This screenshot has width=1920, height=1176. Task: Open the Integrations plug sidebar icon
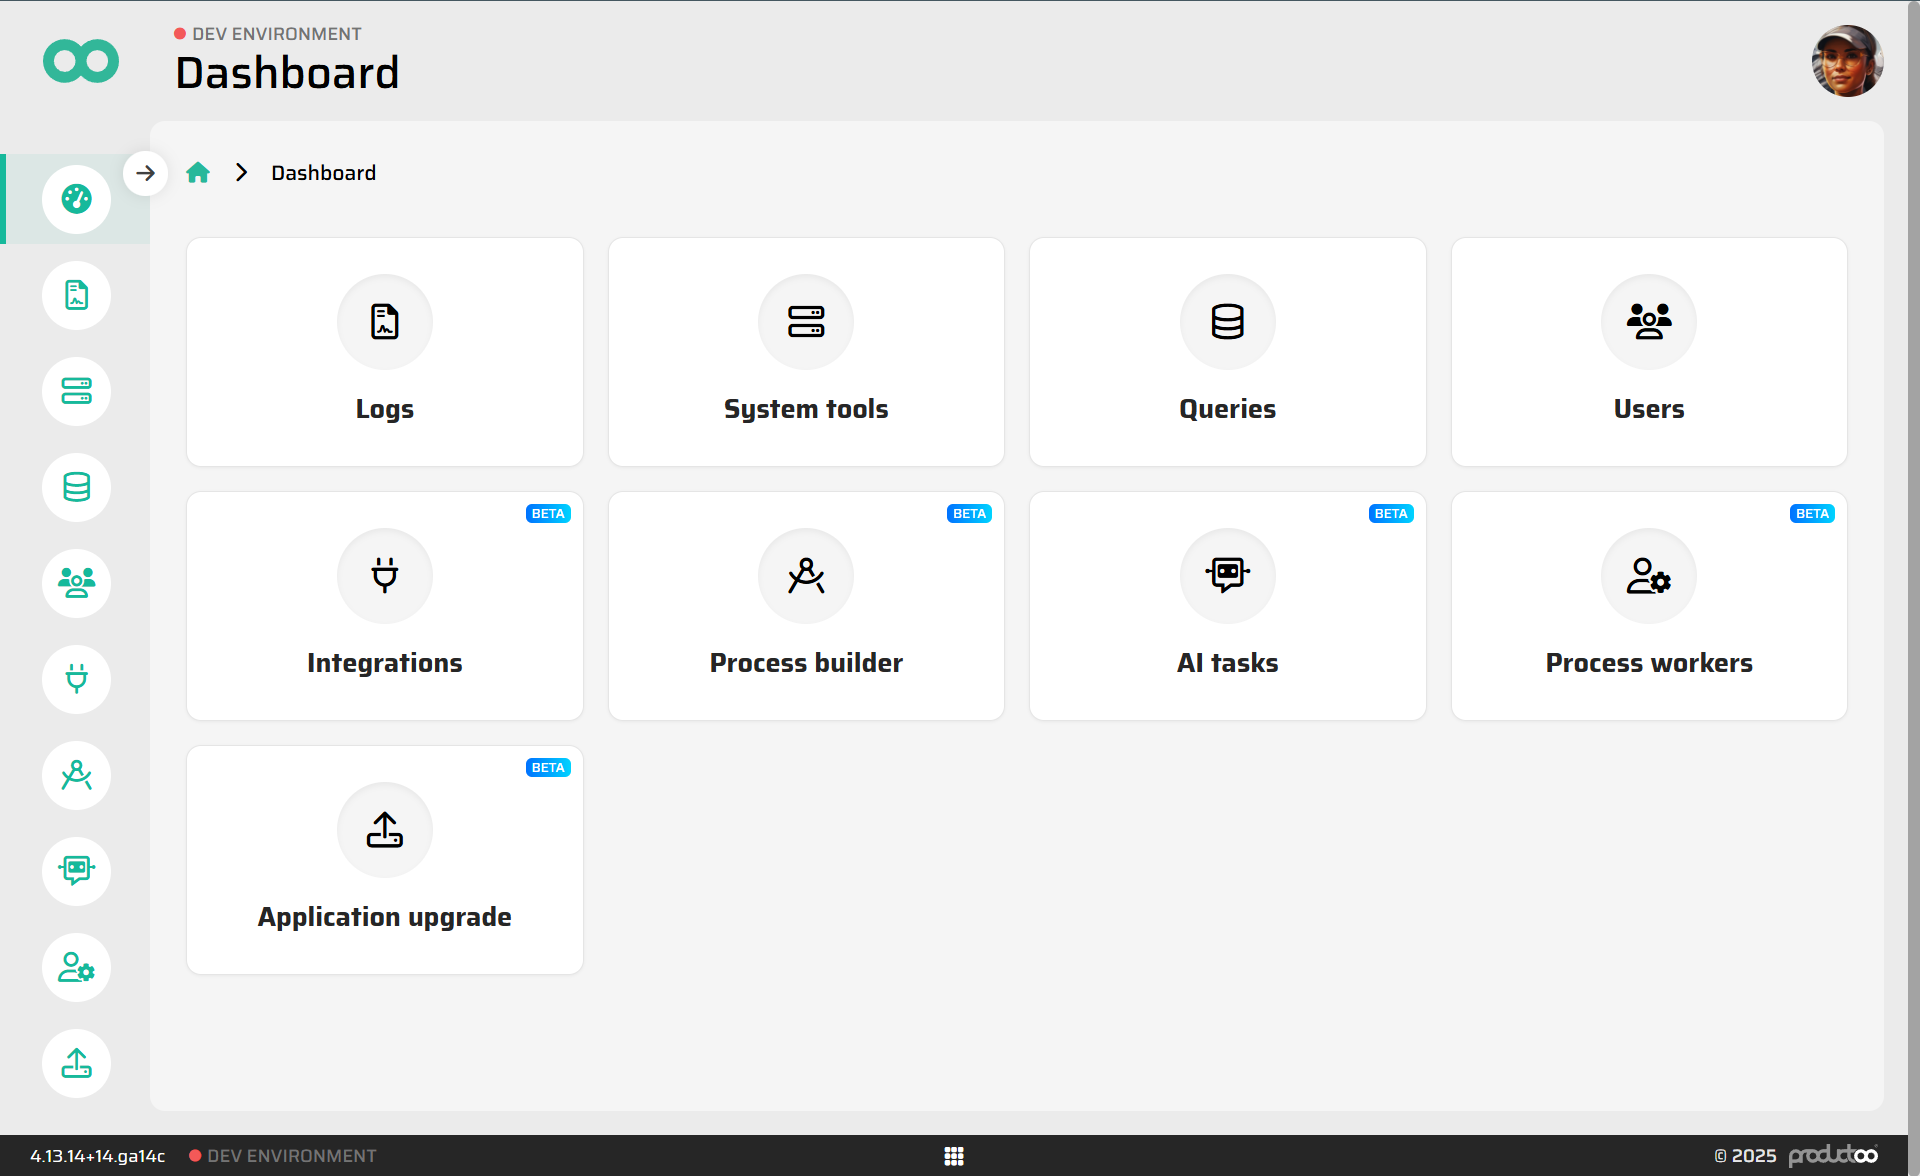coord(76,679)
